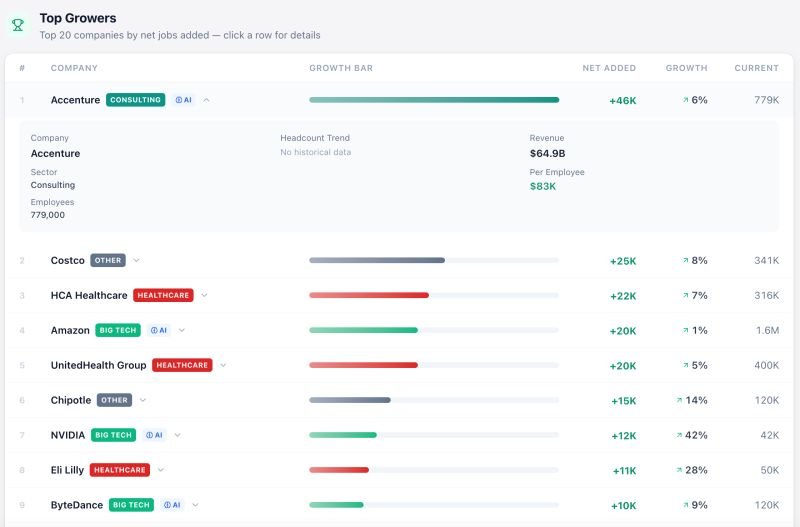
Task: Click the +10K net added for ByteDance
Action: click(x=623, y=506)
